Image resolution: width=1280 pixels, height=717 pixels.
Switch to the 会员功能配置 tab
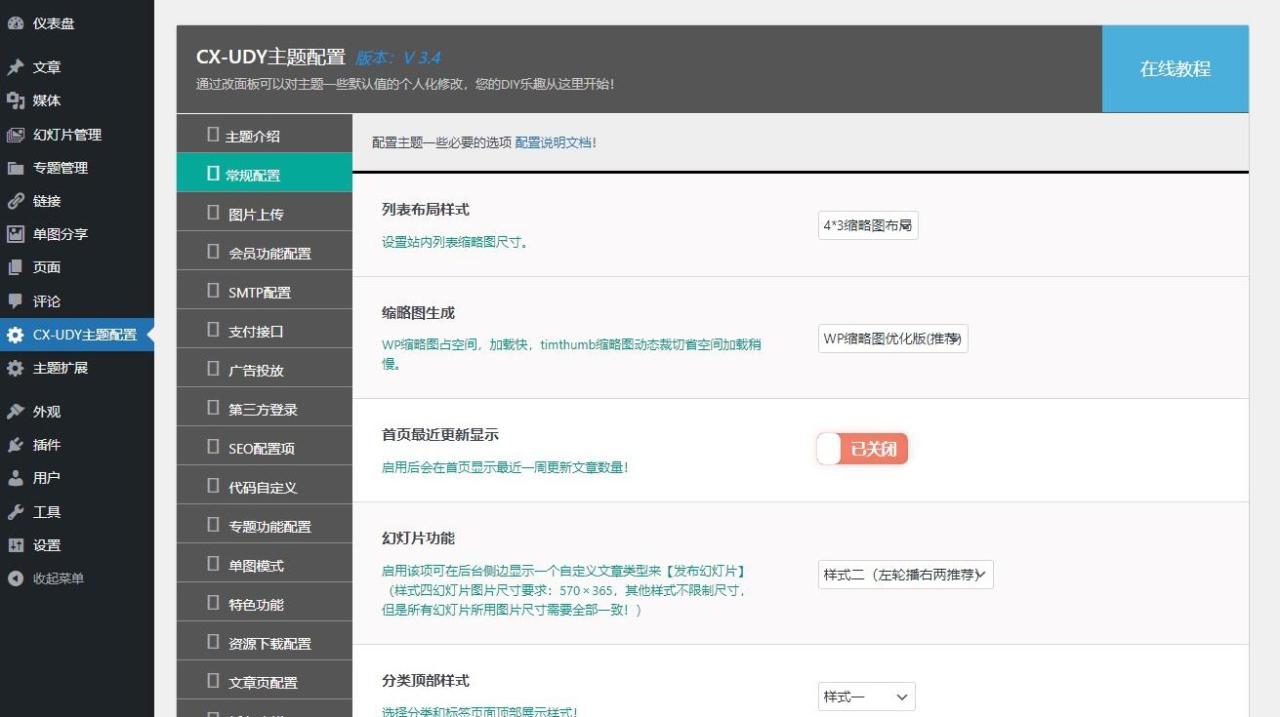point(264,253)
